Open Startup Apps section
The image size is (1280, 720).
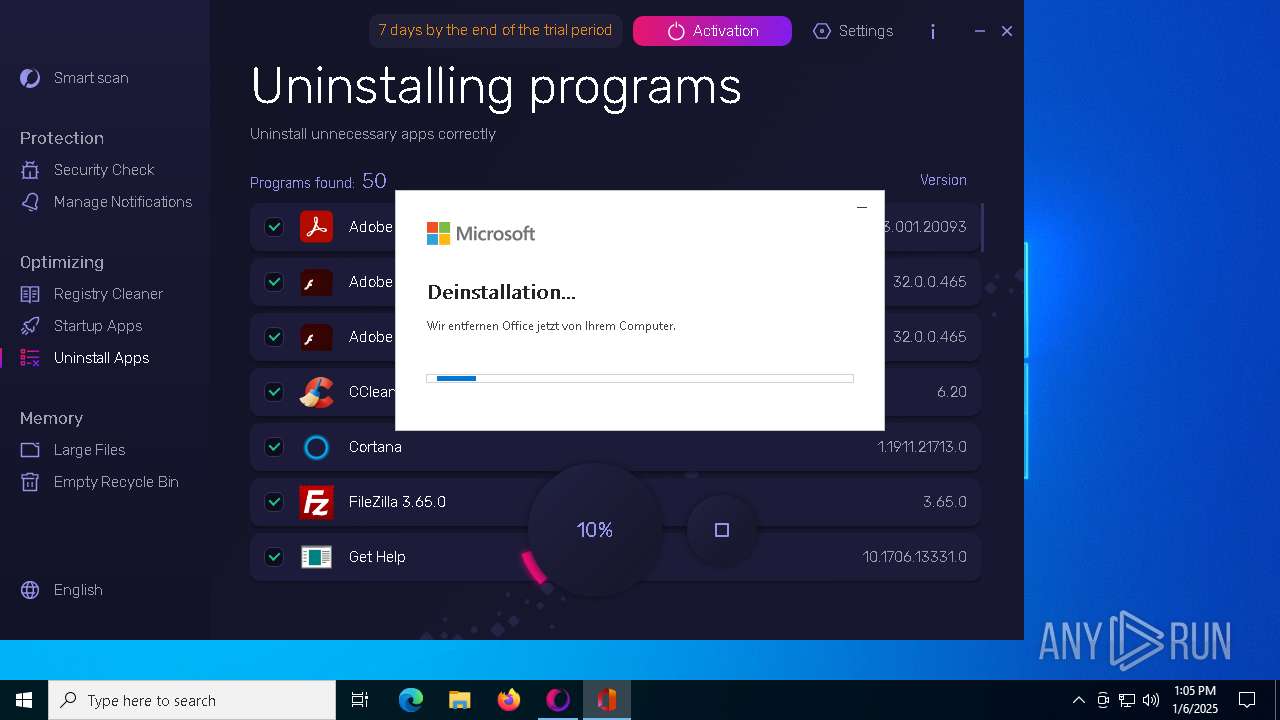coord(98,326)
